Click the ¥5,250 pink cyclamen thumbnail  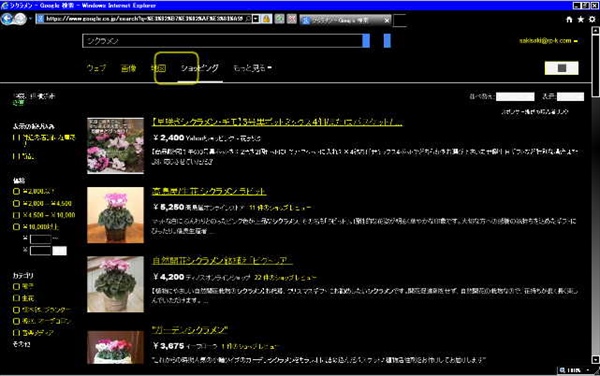point(116,215)
